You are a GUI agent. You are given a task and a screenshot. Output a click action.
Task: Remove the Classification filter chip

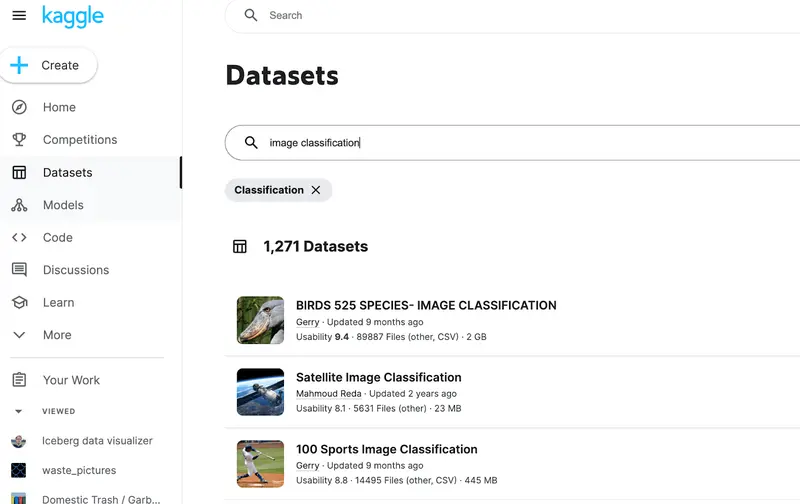(x=316, y=190)
